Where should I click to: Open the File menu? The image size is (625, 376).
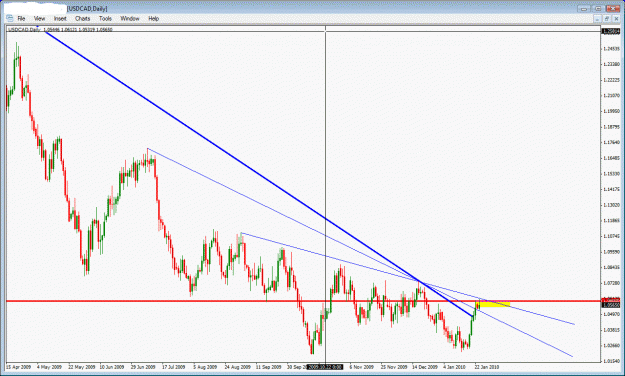coord(21,18)
